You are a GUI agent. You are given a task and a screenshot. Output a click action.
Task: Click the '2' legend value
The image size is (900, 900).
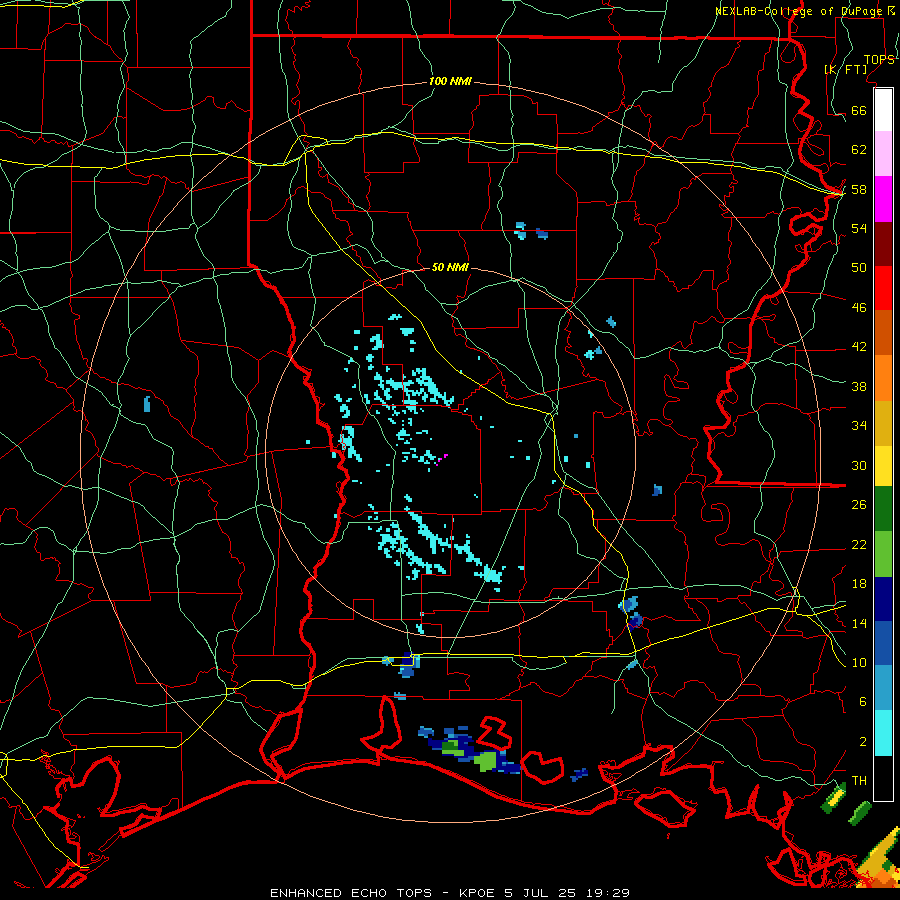863,742
